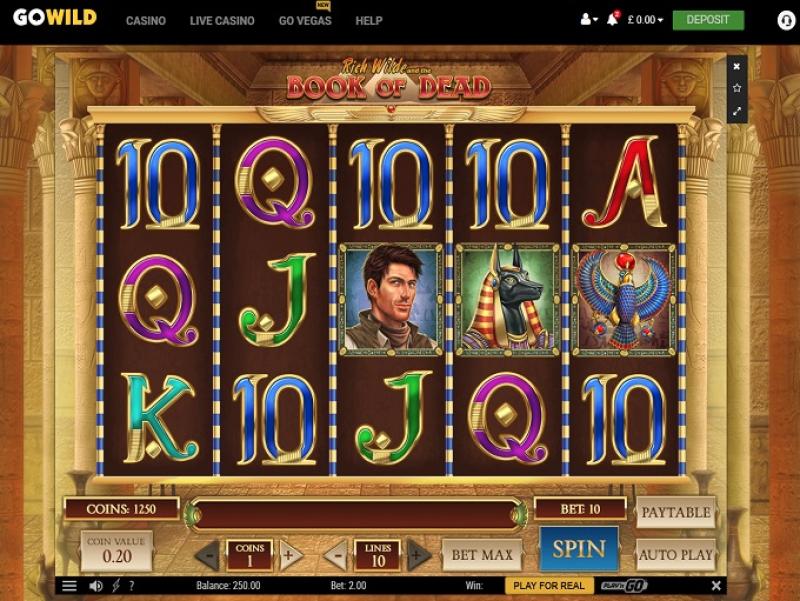Open the hamburger menu in game bar
The width and height of the screenshot is (800, 601).
[69, 586]
